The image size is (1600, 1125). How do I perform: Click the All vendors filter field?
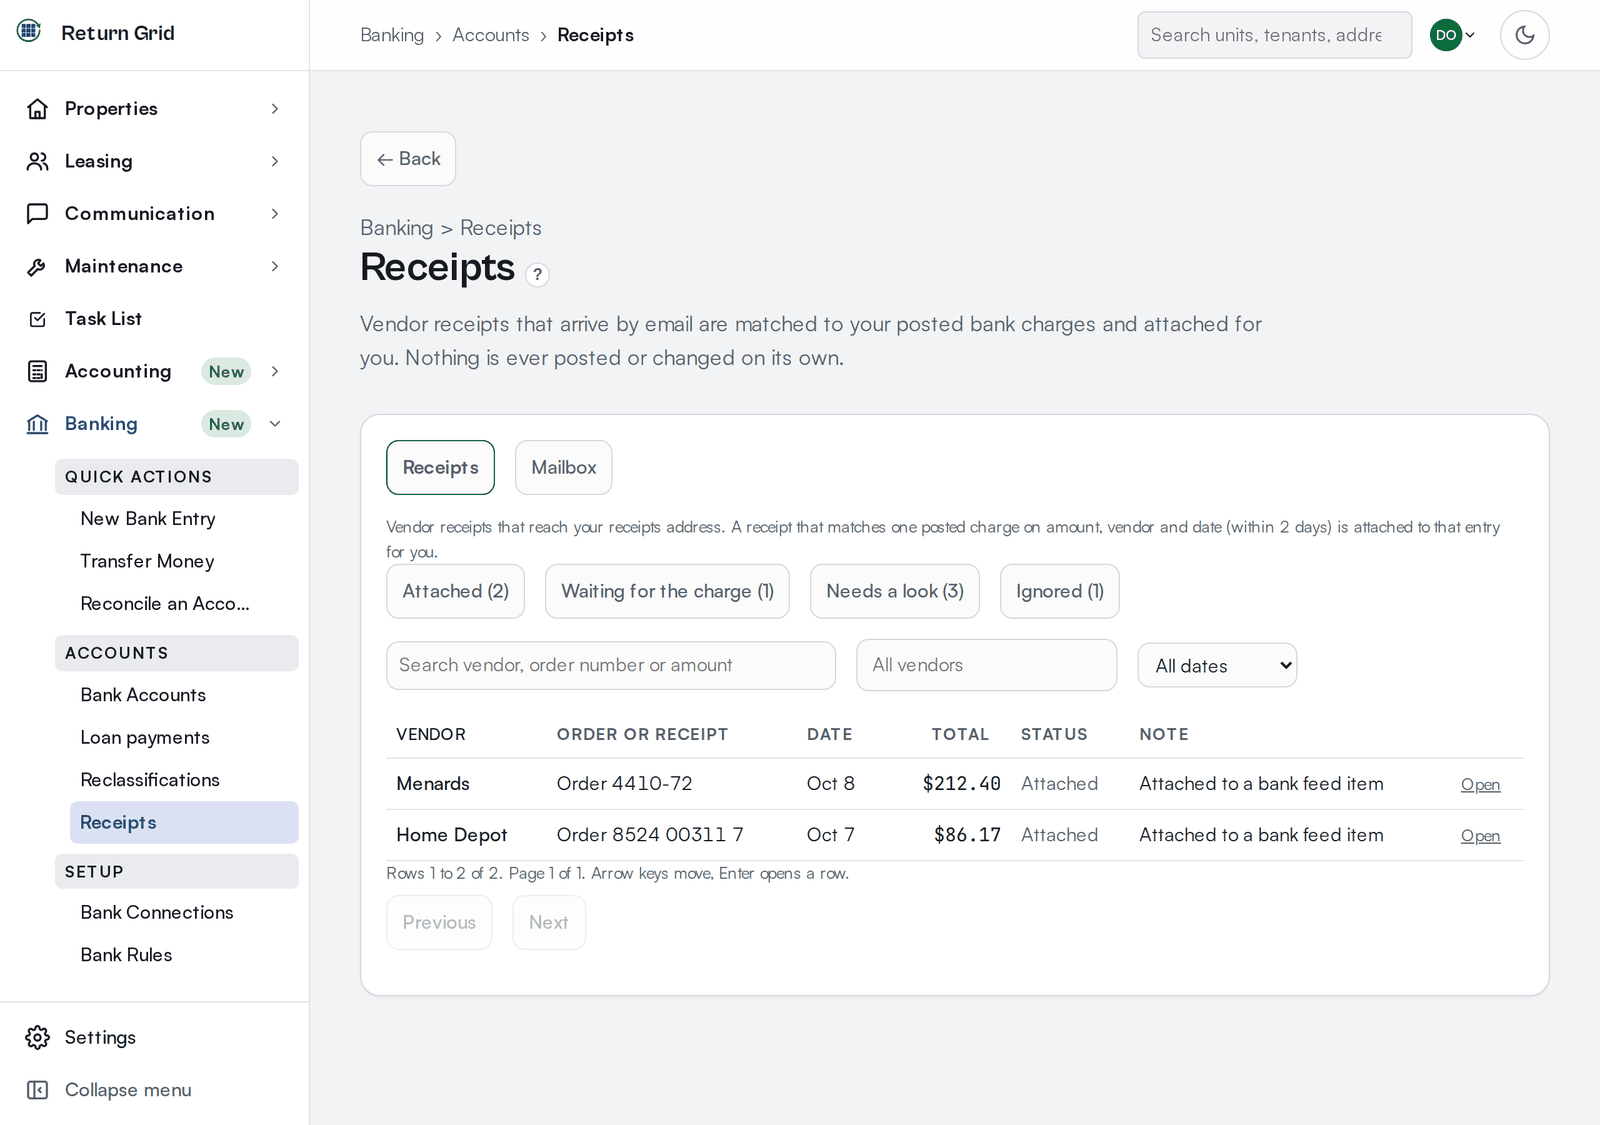[986, 665]
